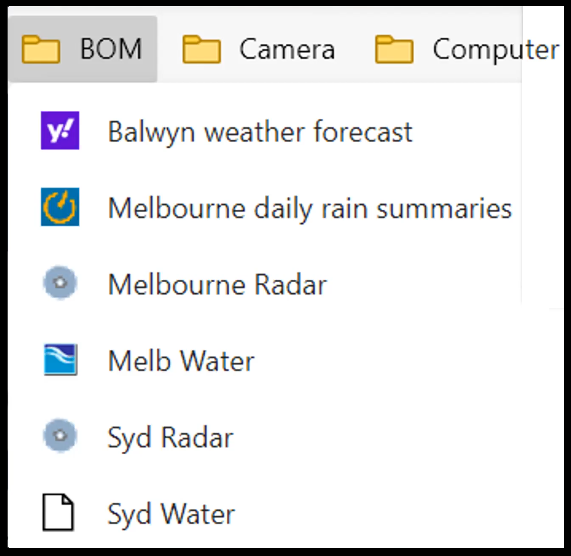Click the orange dial icon for rain summaries
Image resolution: width=571 pixels, height=556 pixels.
pos(60,207)
